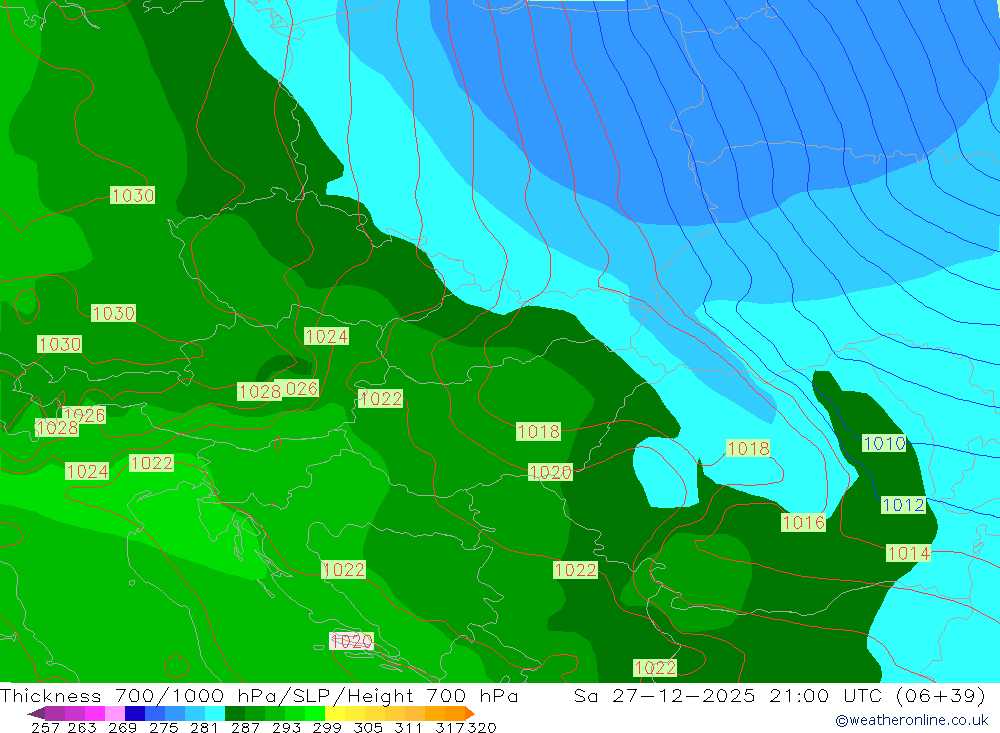The width and height of the screenshot is (1000, 733).
Task: Click the legend value 305
Action: 367,727
